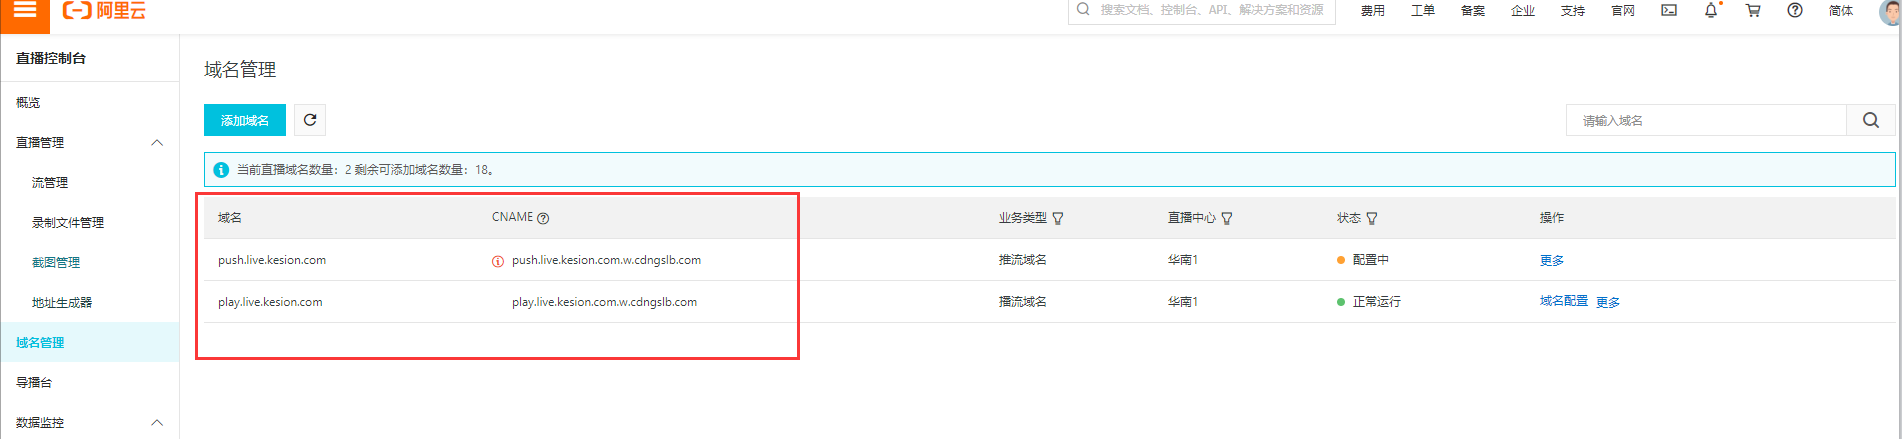Click the help question mark icon
The image size is (1902, 439).
click(x=1795, y=10)
